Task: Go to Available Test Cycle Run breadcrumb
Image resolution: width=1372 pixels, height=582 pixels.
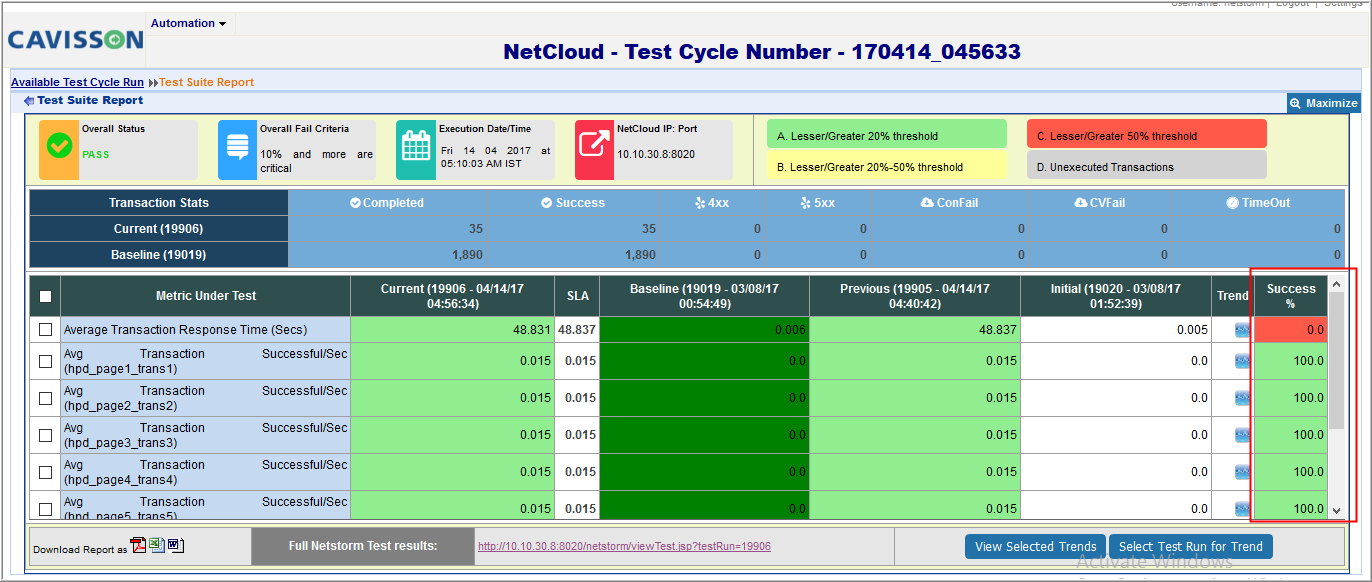Action: [x=77, y=82]
